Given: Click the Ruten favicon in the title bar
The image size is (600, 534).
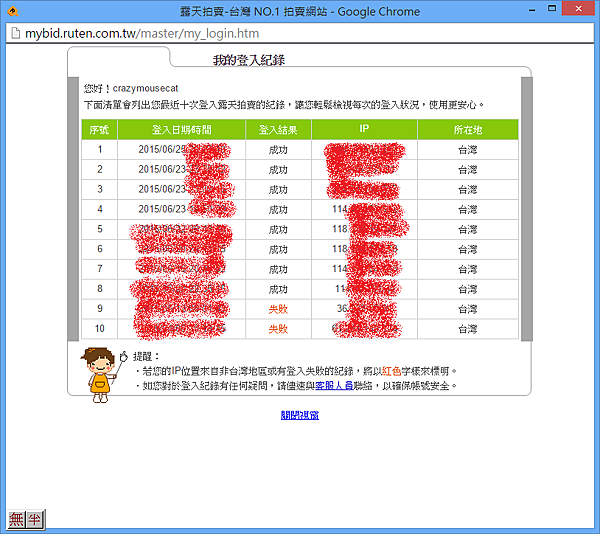Looking at the screenshot, I should coord(13,11).
